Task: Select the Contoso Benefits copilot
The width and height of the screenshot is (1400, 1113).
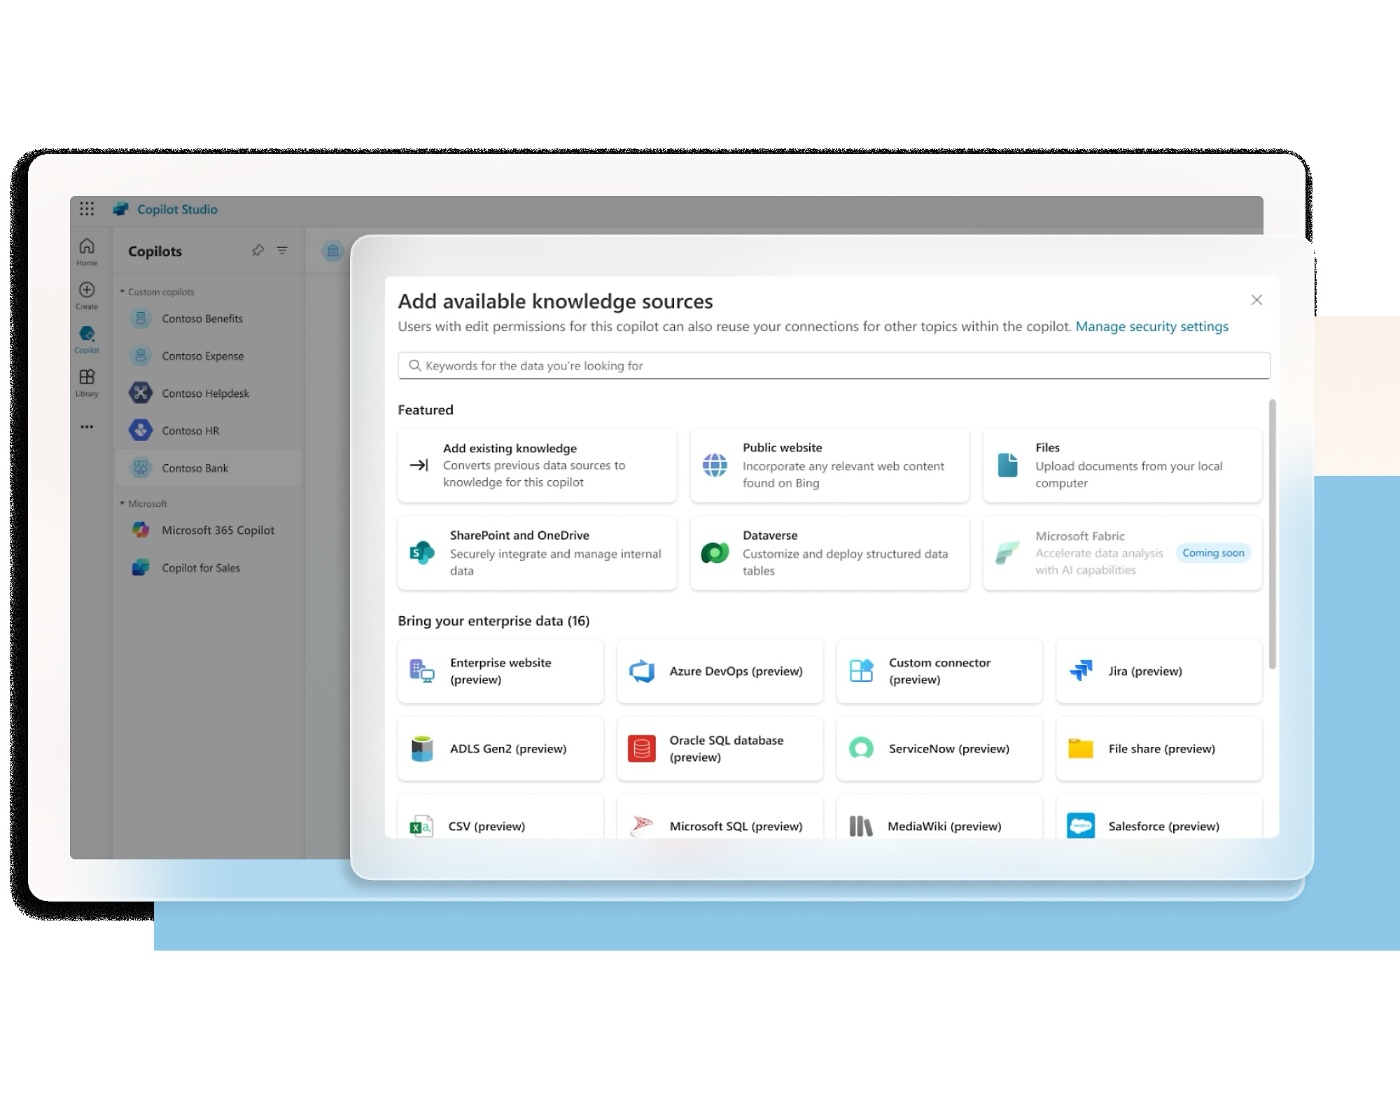Action: tap(208, 319)
